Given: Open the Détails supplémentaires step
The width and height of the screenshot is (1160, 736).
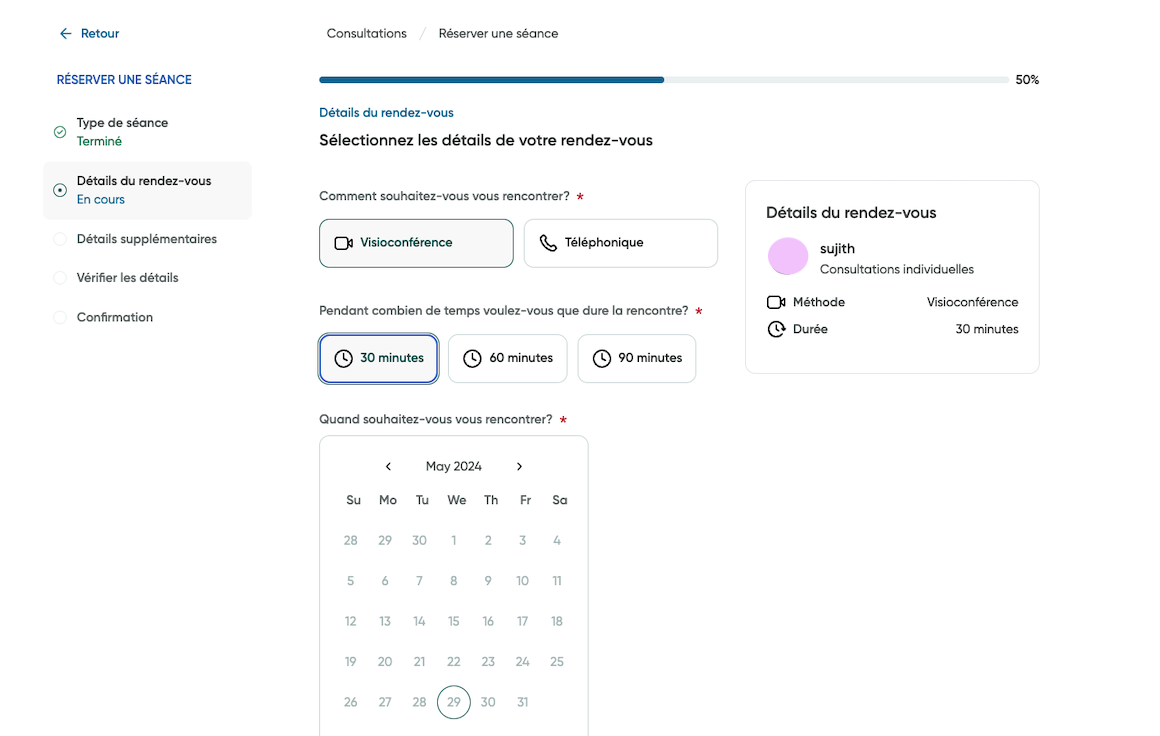Looking at the screenshot, I should [x=146, y=239].
